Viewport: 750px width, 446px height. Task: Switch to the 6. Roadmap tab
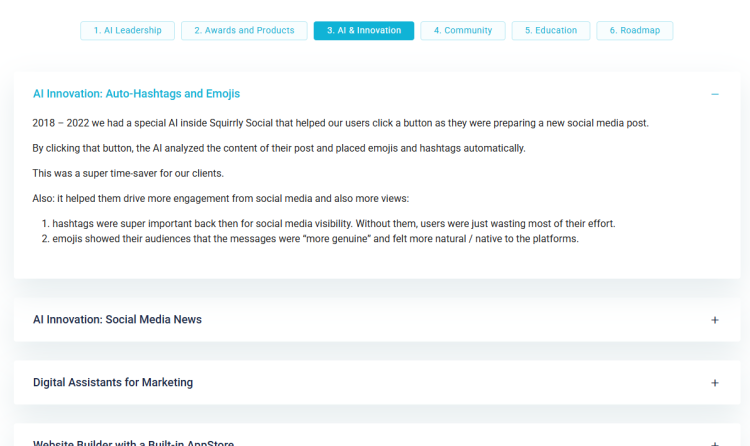[x=634, y=31]
